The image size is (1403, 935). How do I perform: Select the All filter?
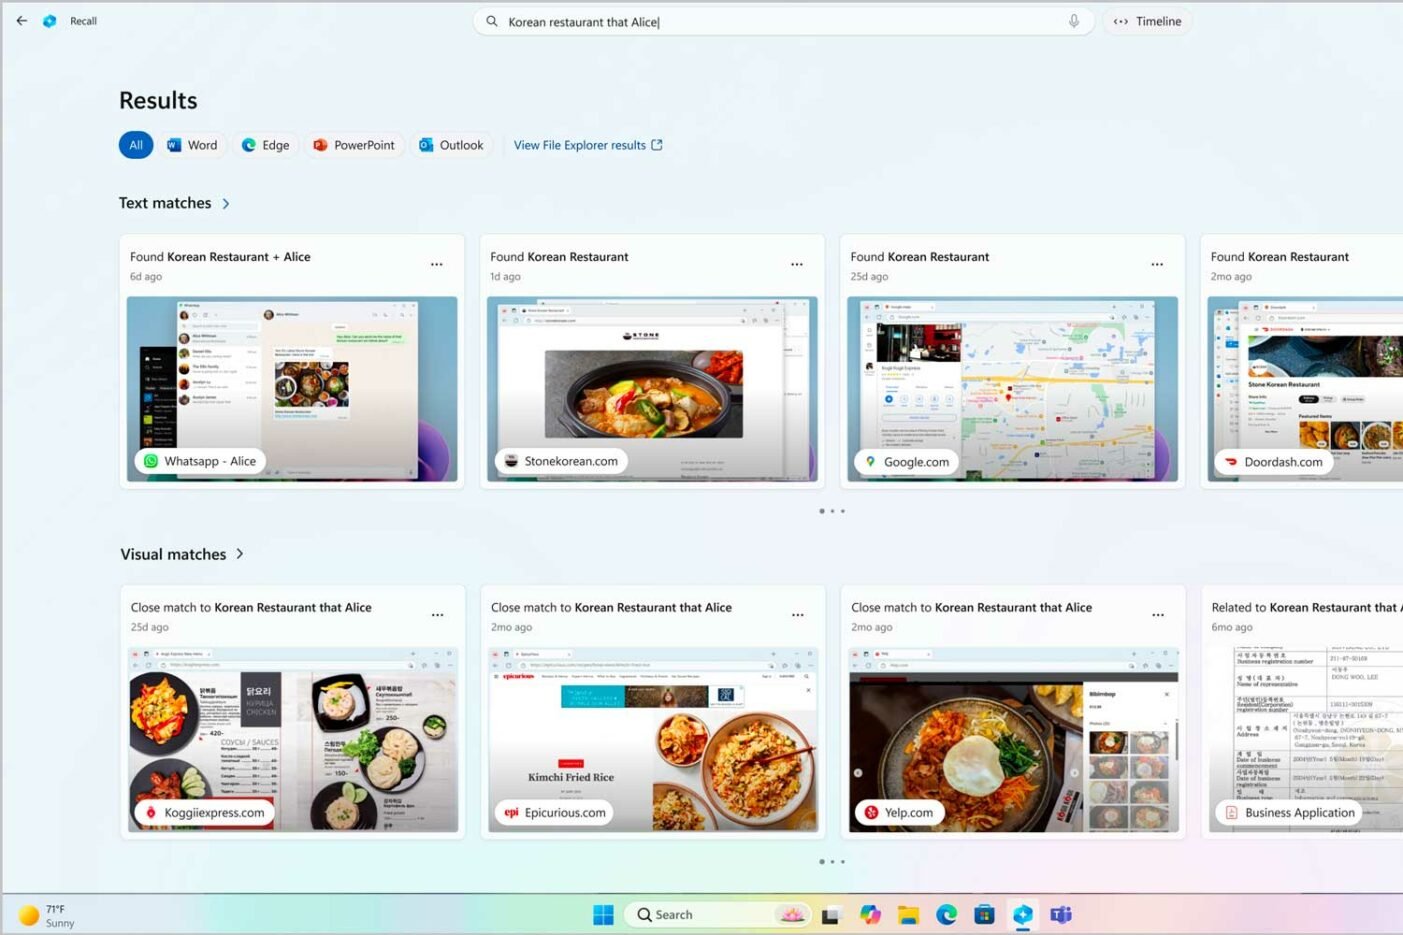tap(136, 145)
